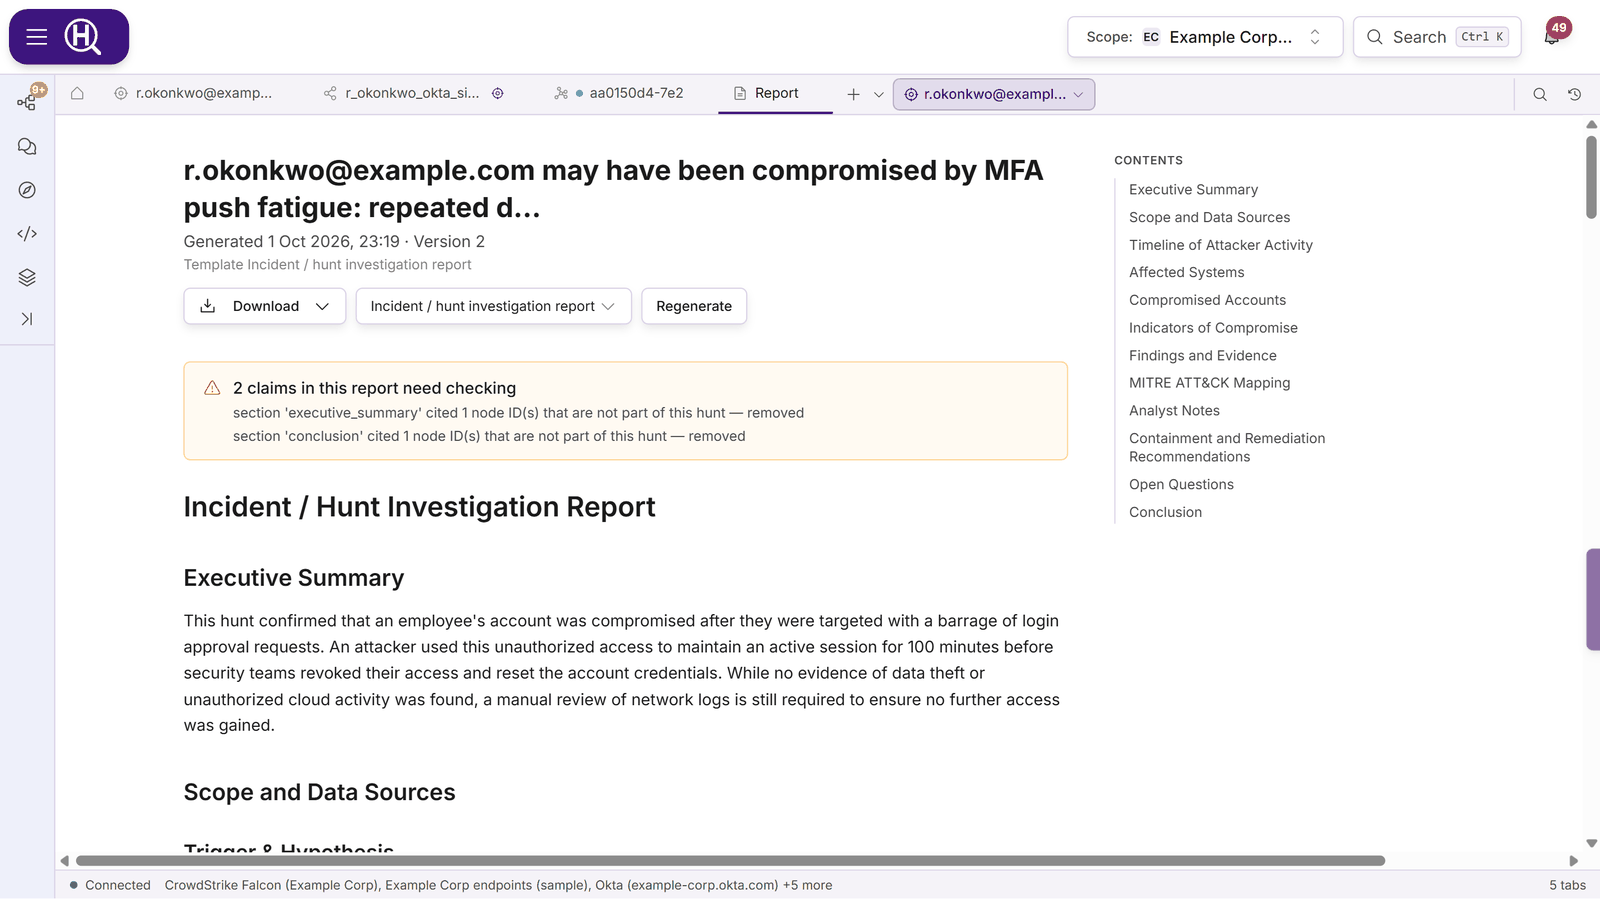Click the '+5 more' data sources text

(807, 885)
